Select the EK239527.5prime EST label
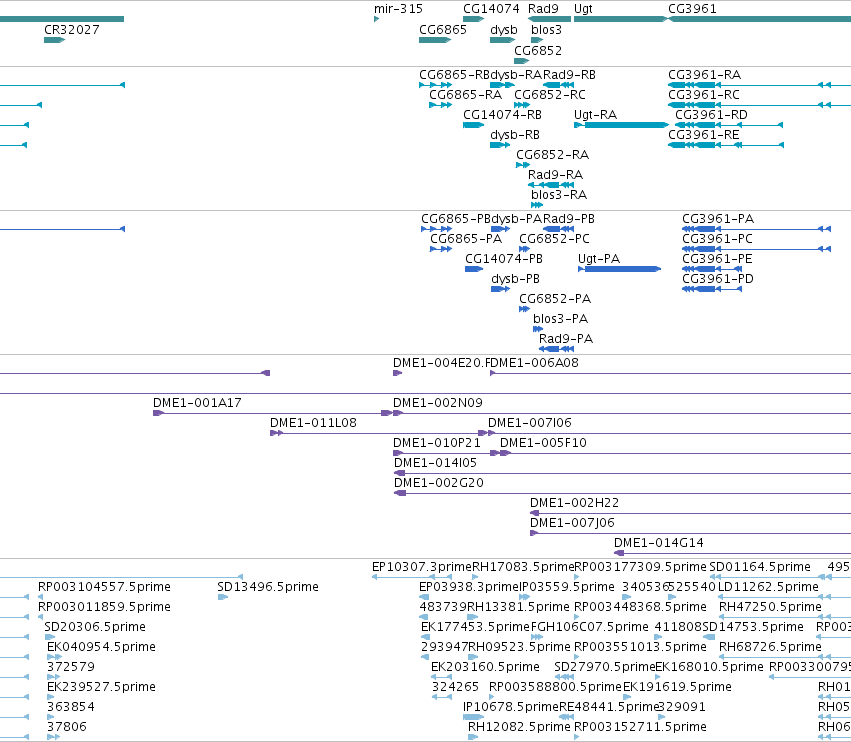 coord(101,687)
